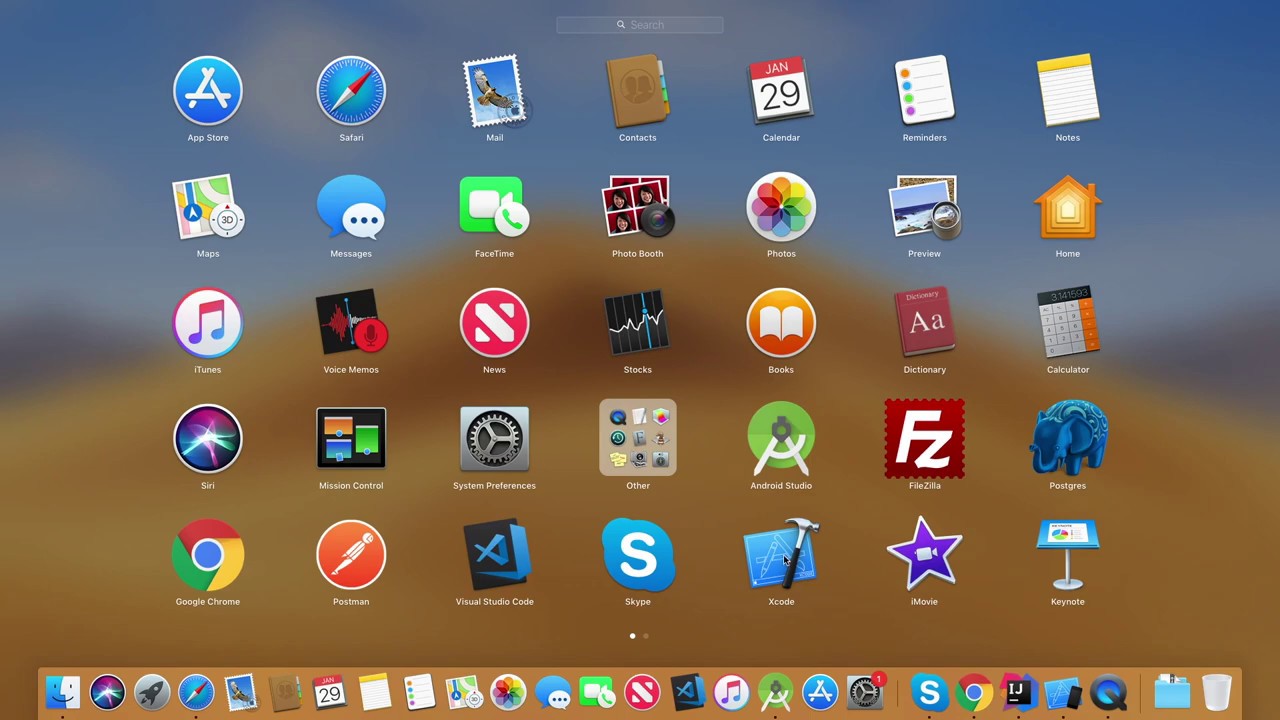Open the folder stack in the Dock
Image resolution: width=1280 pixels, height=720 pixels.
pos(1172,692)
